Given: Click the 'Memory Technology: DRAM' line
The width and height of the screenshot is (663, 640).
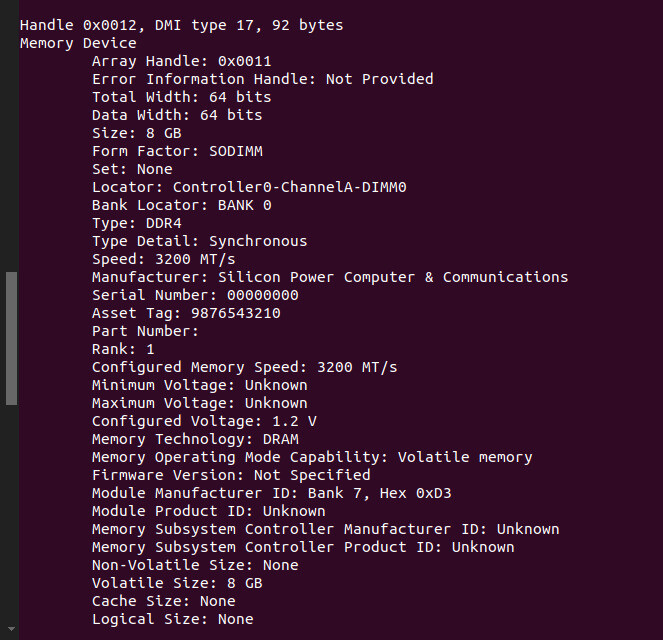Looking at the screenshot, I should tap(195, 439).
